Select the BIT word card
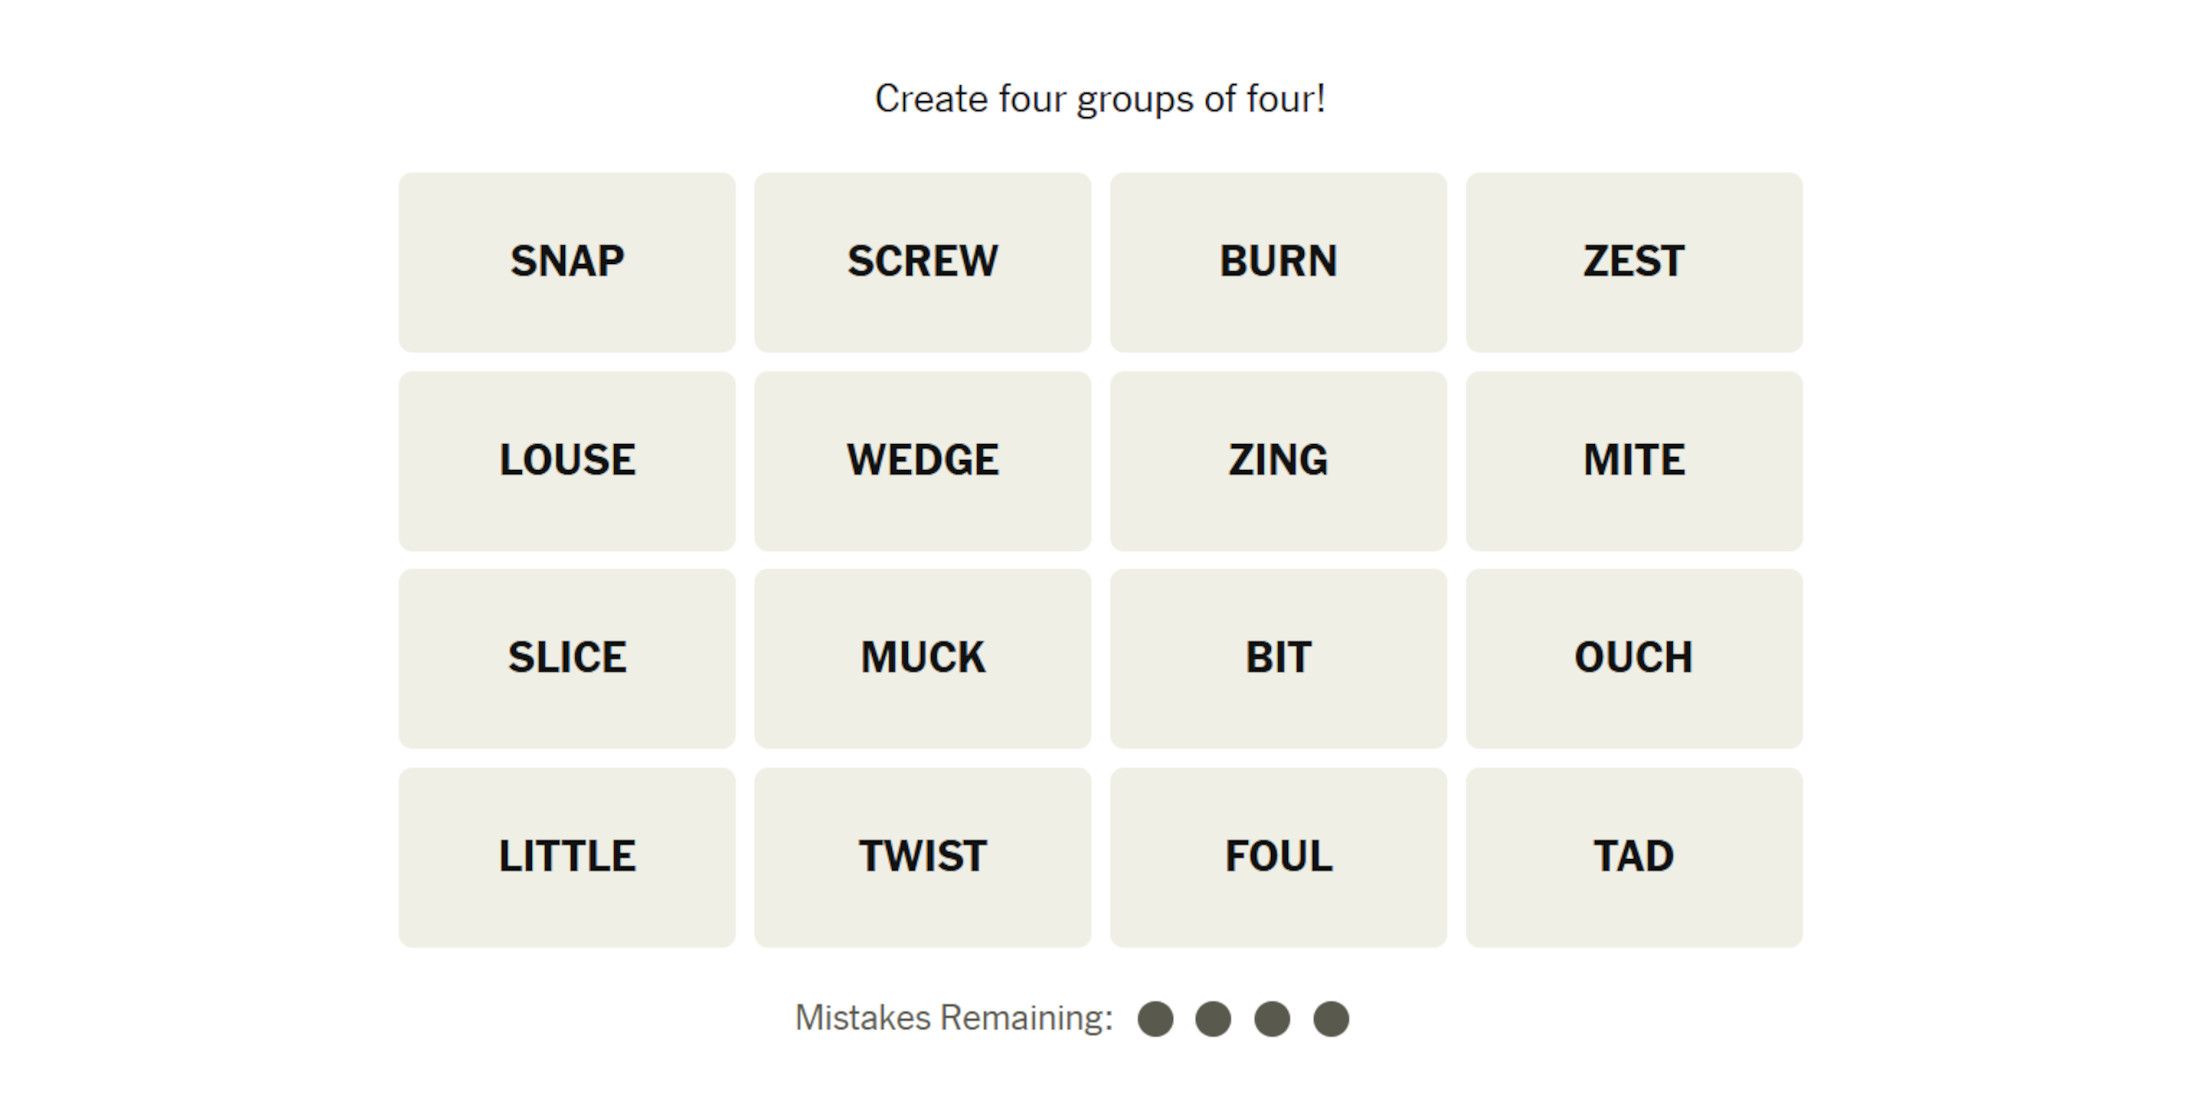This screenshot has width=2200, height=1100. pos(1278,659)
